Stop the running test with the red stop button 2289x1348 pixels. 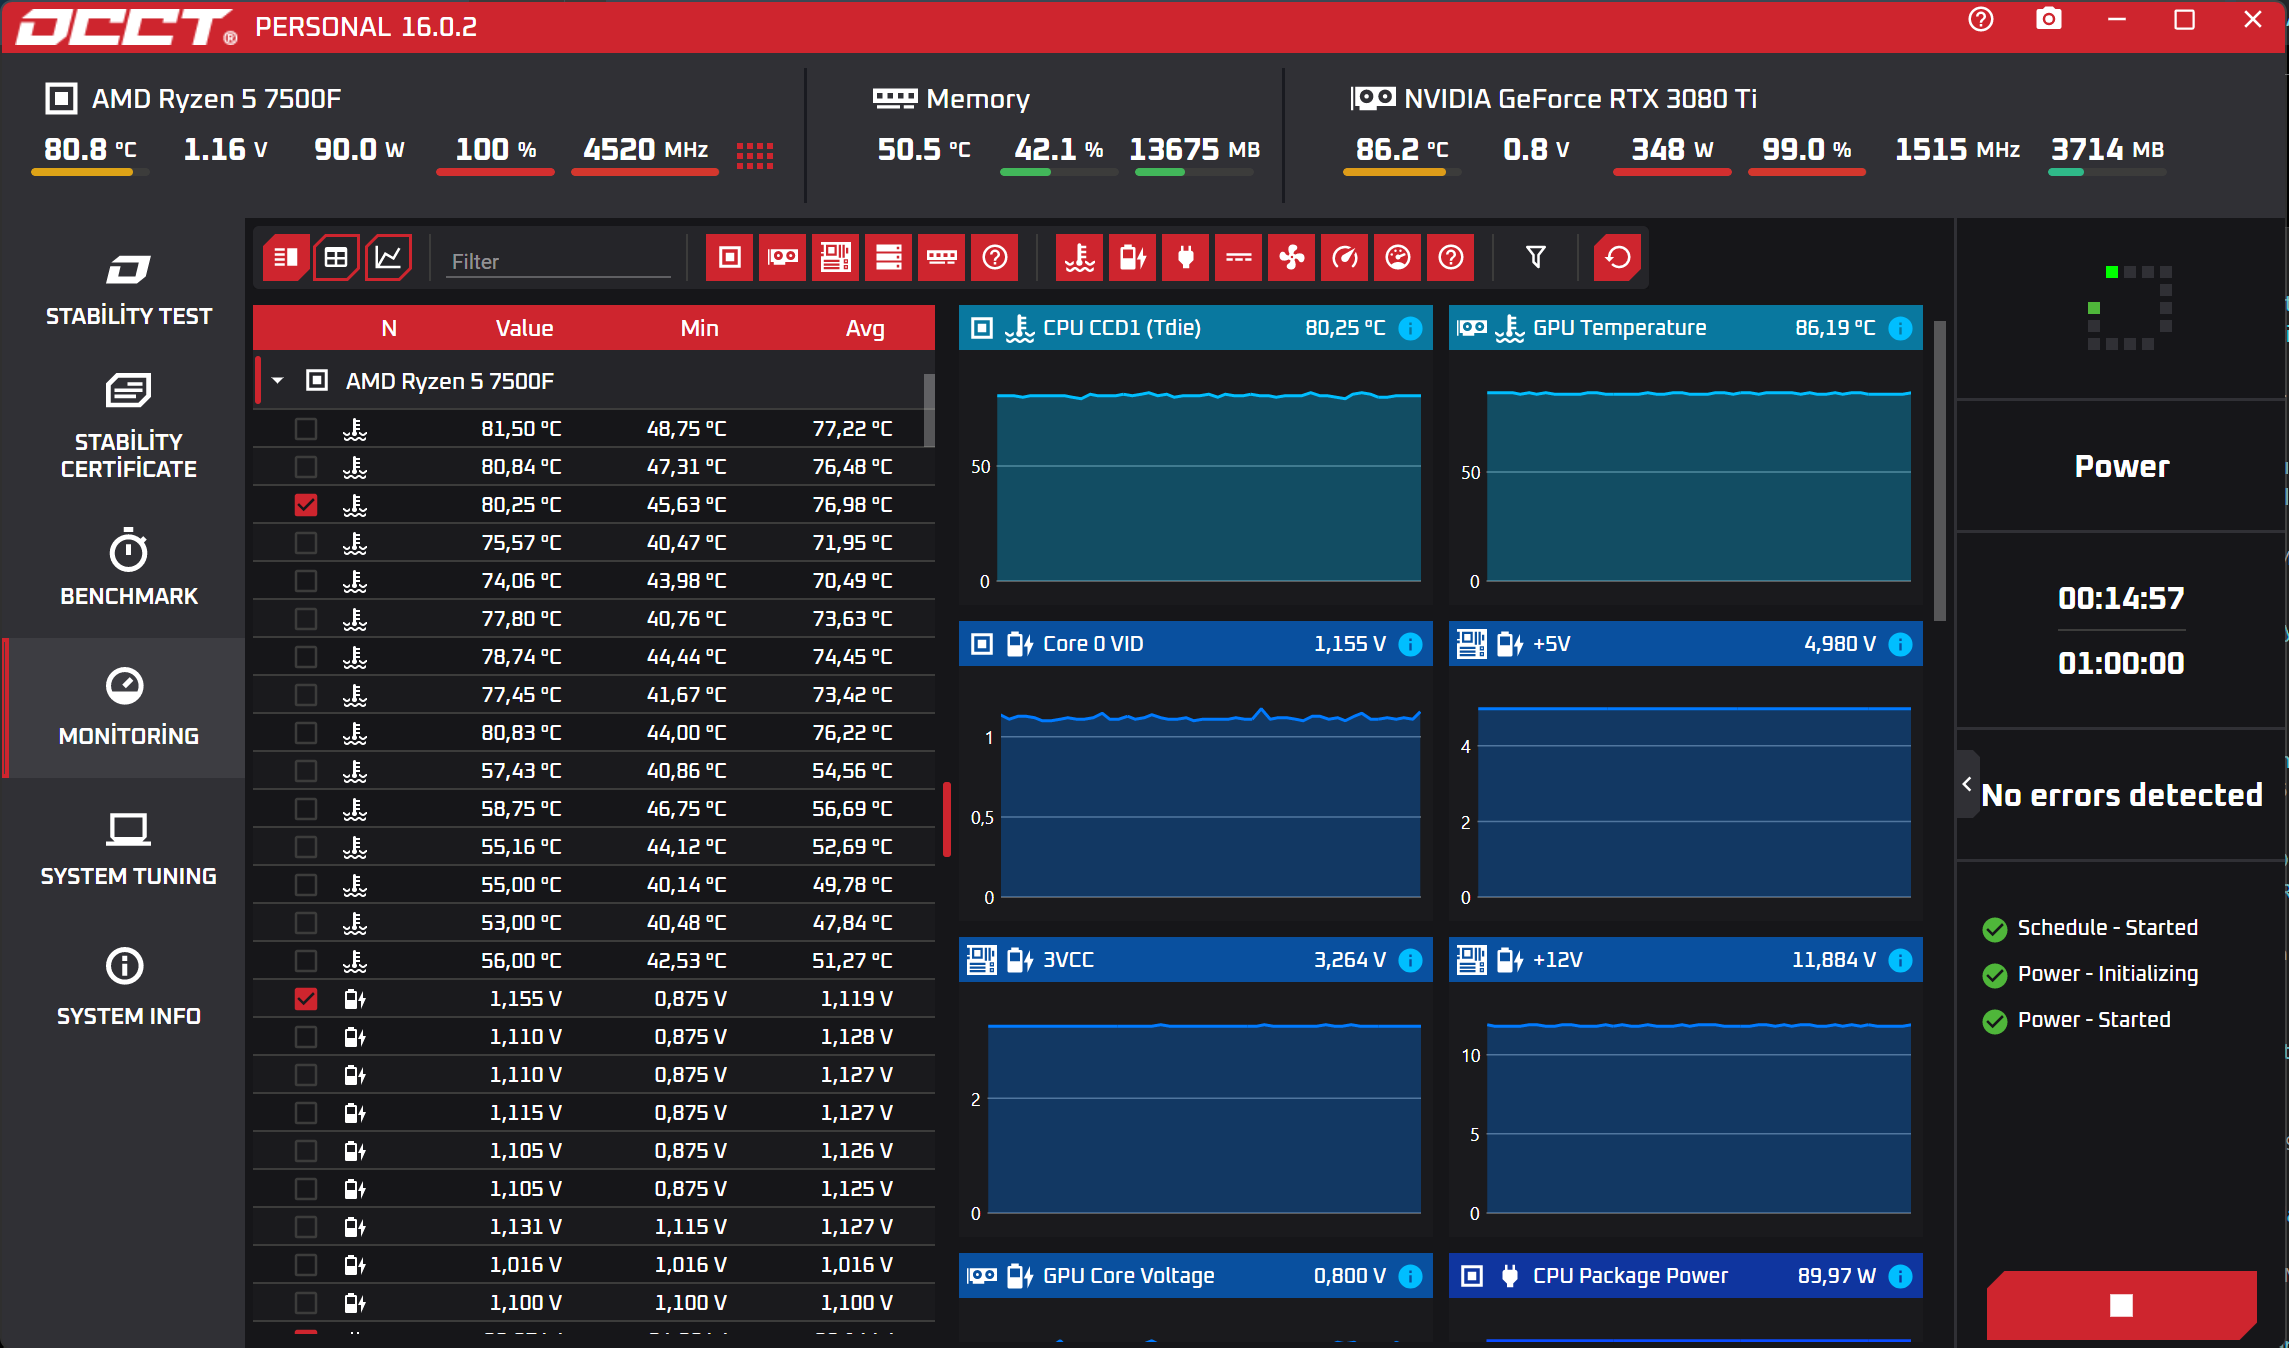tap(2121, 1305)
